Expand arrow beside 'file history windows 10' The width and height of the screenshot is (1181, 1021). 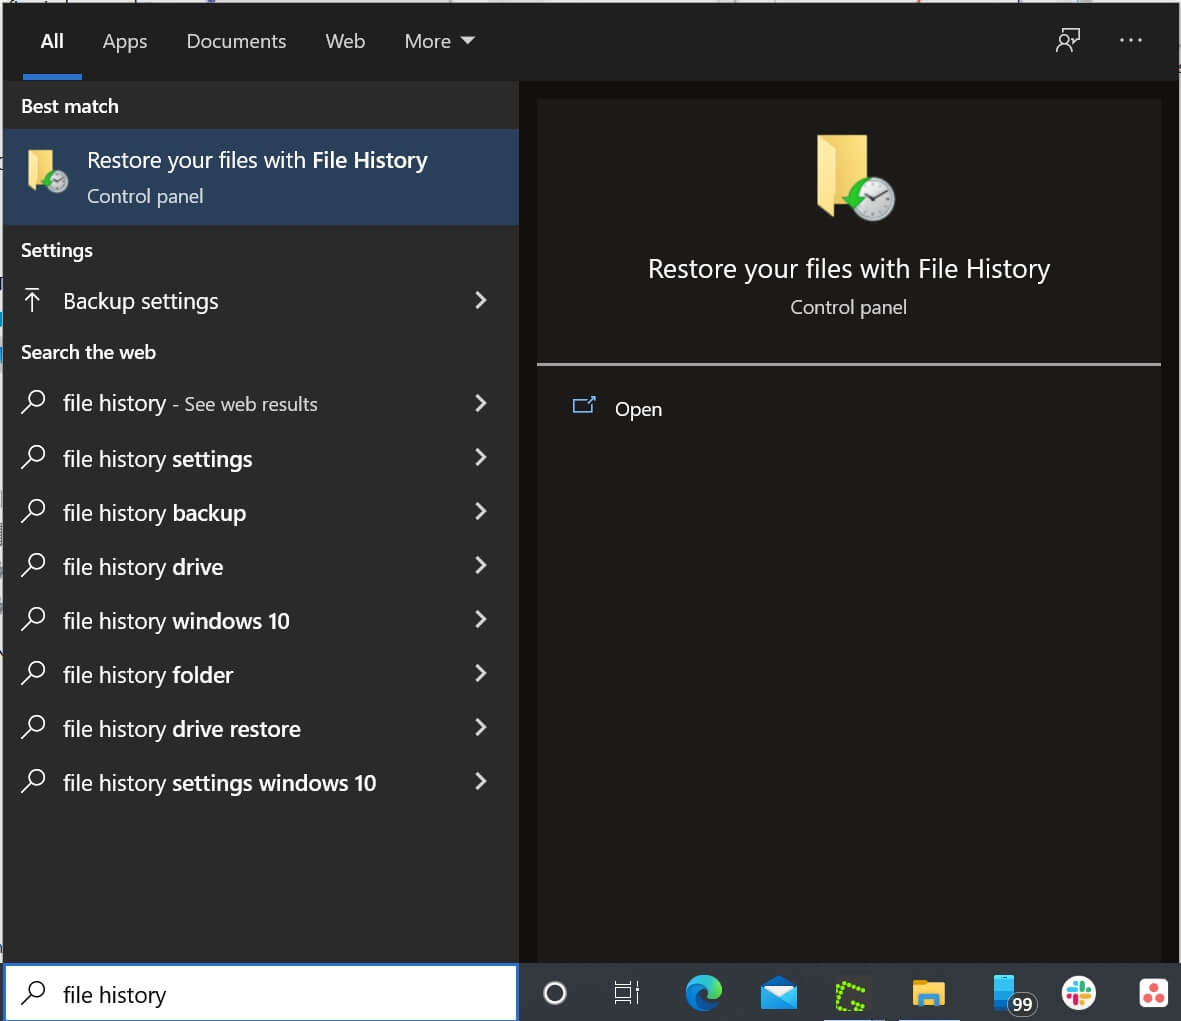click(x=481, y=620)
